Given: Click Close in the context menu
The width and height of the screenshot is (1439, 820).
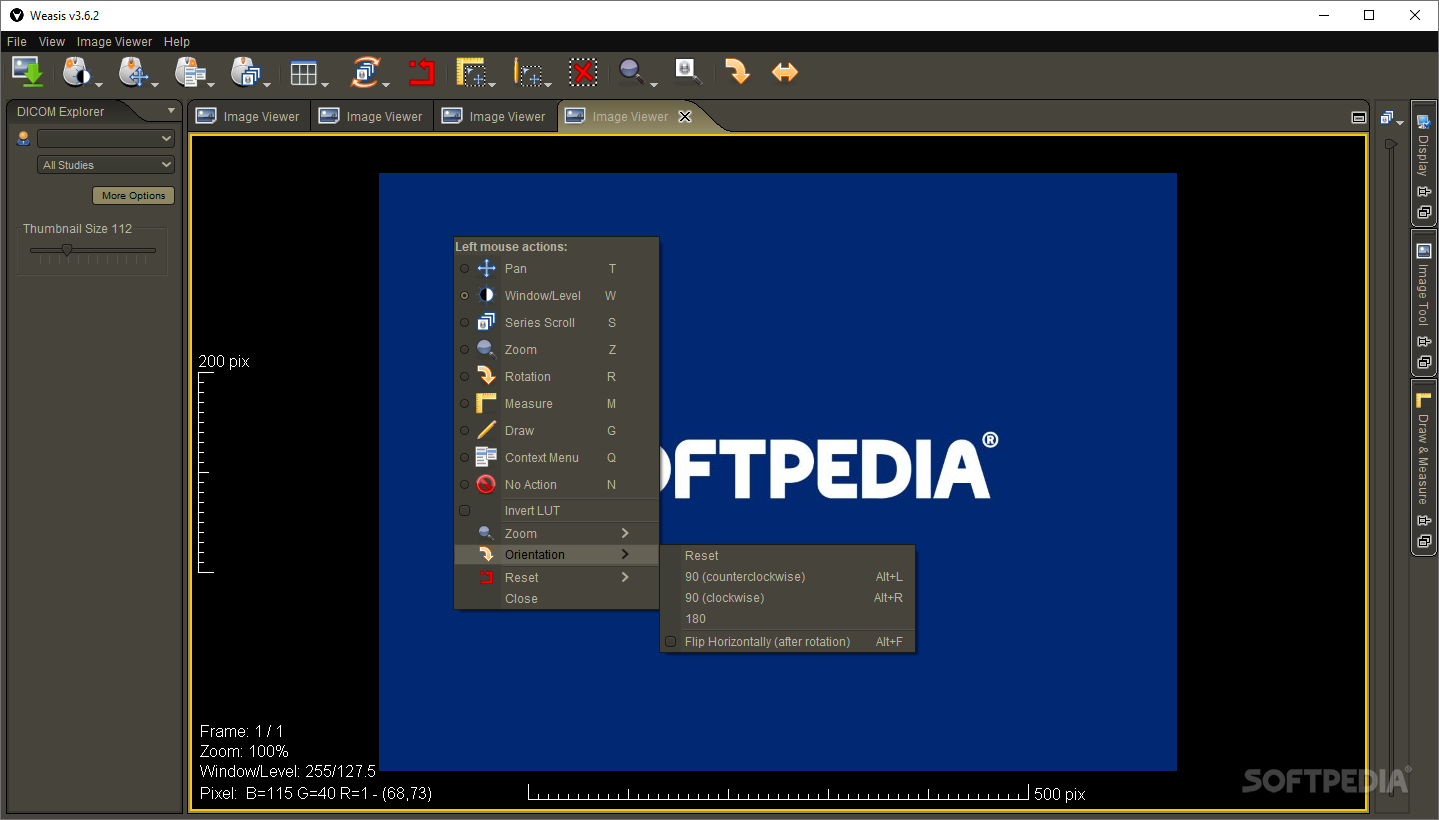Looking at the screenshot, I should pyautogui.click(x=556, y=598).
